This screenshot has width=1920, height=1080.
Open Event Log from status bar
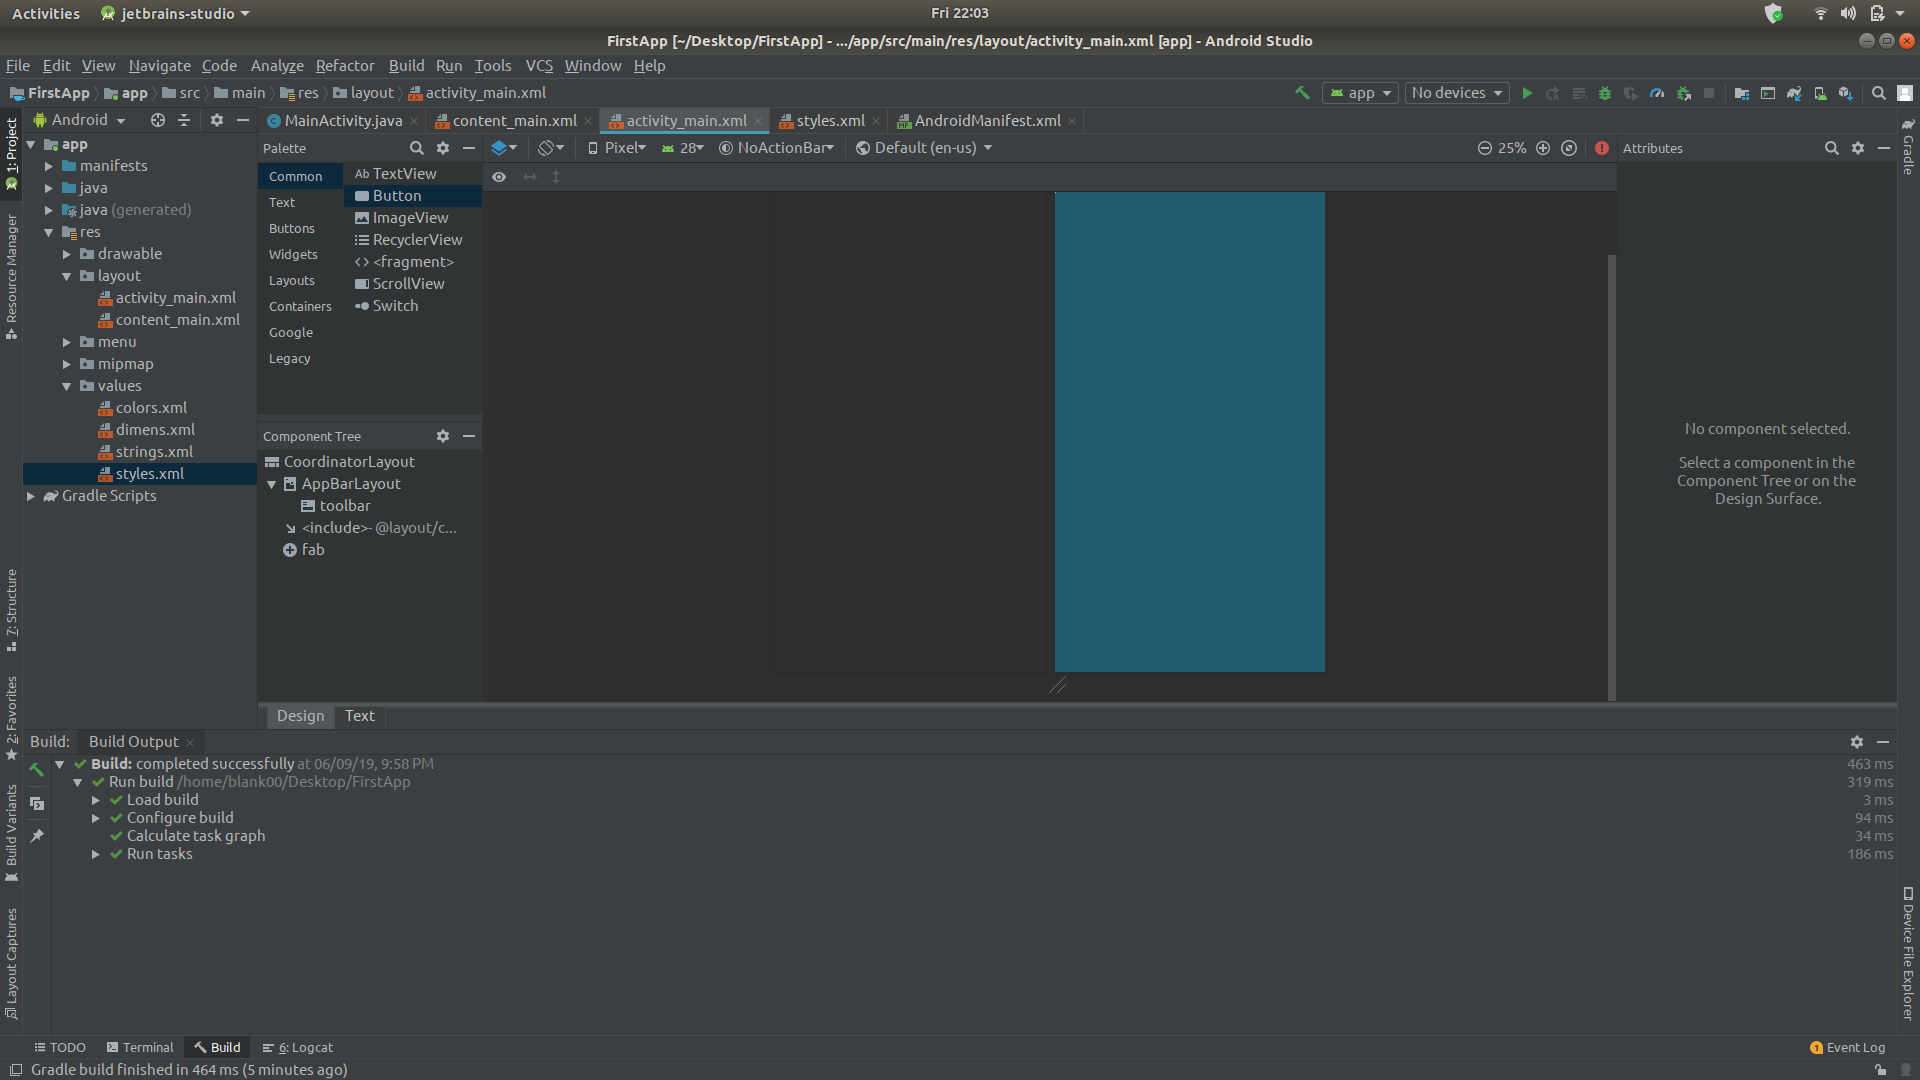tap(1847, 1048)
